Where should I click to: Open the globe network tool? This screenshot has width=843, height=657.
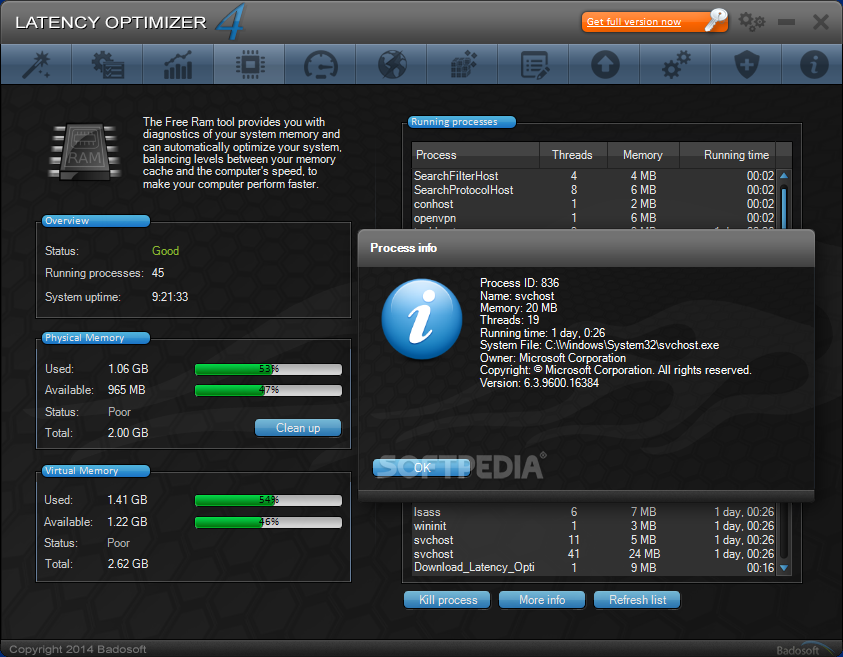pyautogui.click(x=391, y=65)
